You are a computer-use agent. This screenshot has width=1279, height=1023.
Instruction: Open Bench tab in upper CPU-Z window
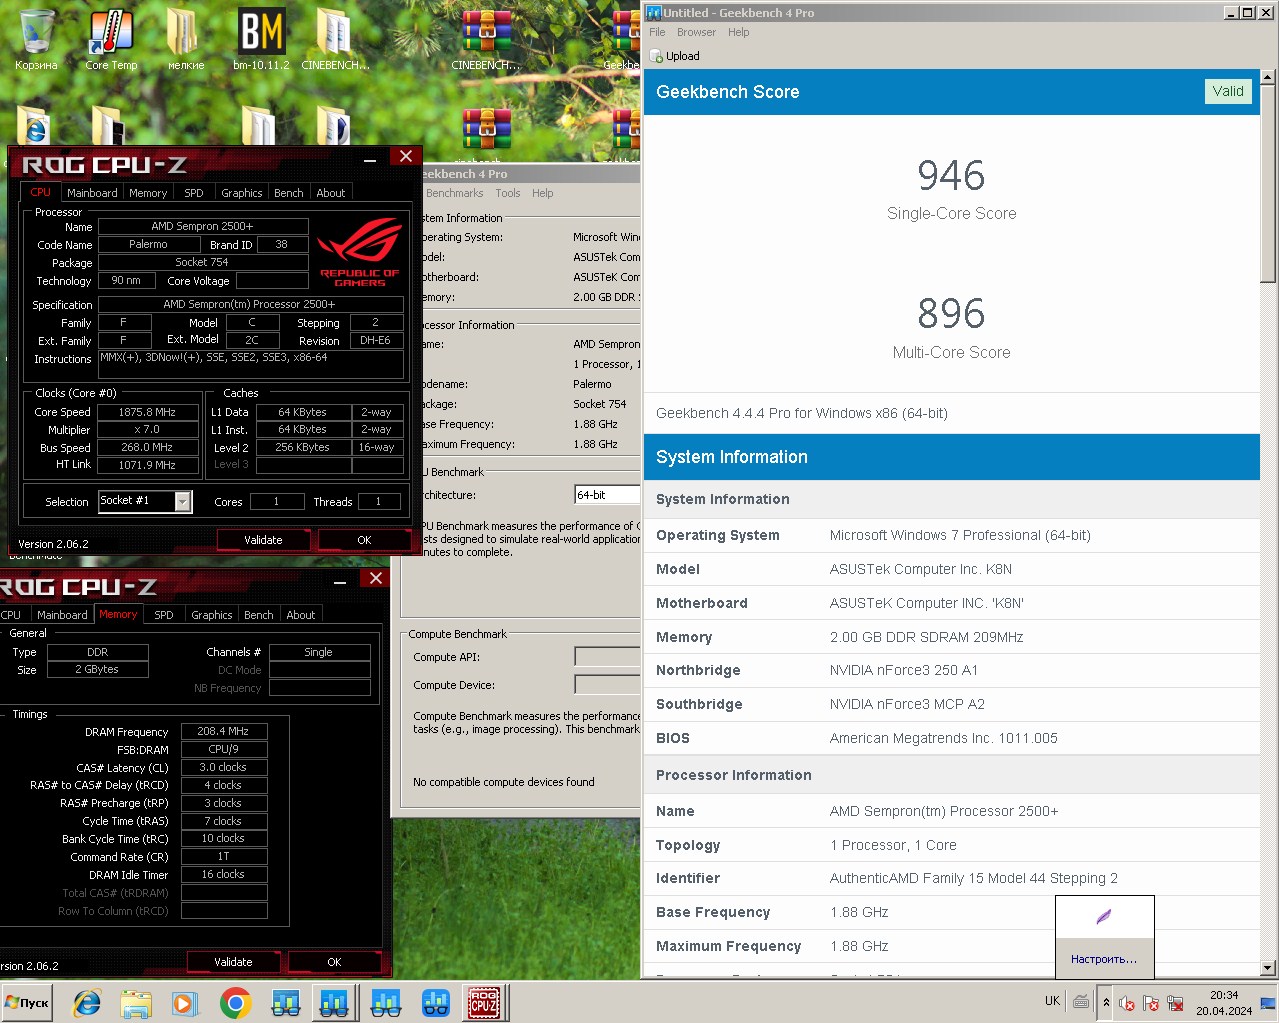[289, 193]
